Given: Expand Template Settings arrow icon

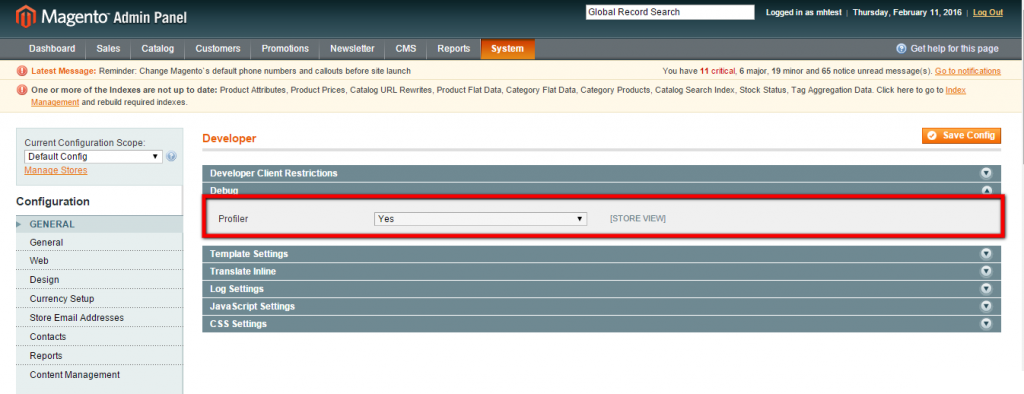Looking at the screenshot, I should pos(986,254).
